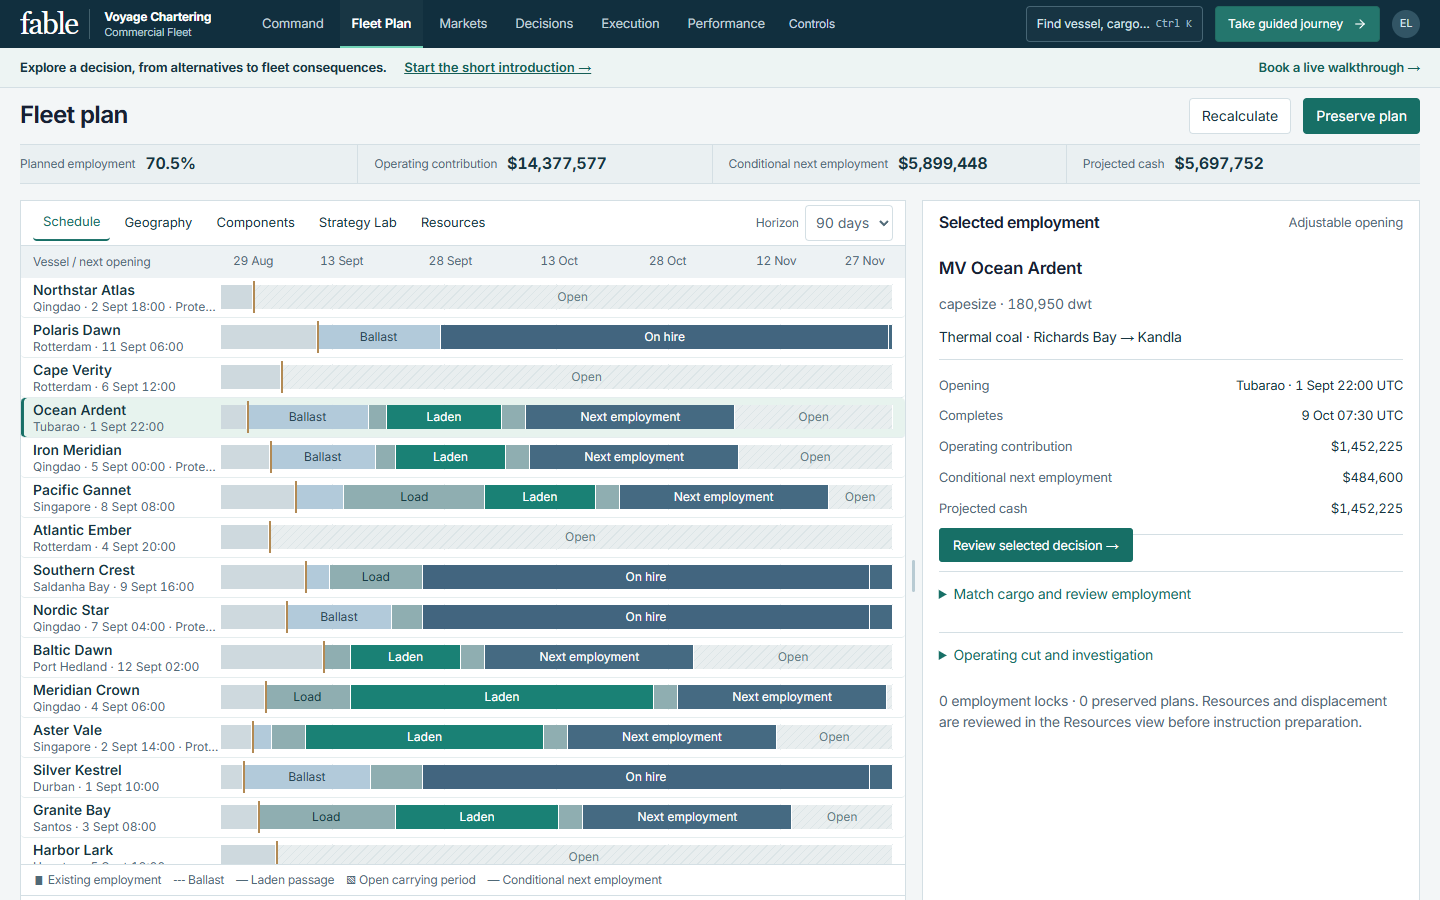Image resolution: width=1440 pixels, height=900 pixels.
Task: Click Preserve plan
Action: [x=1361, y=116]
